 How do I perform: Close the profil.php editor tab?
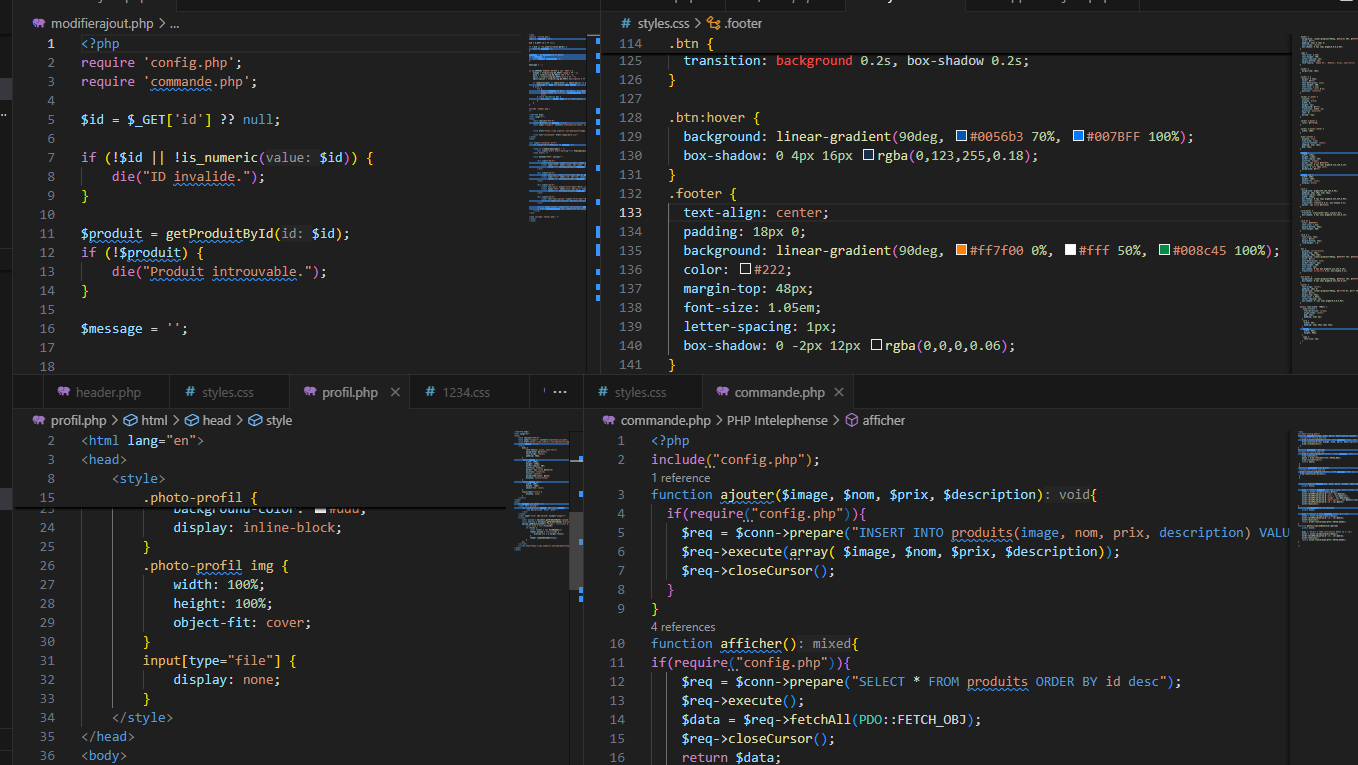tap(395, 392)
